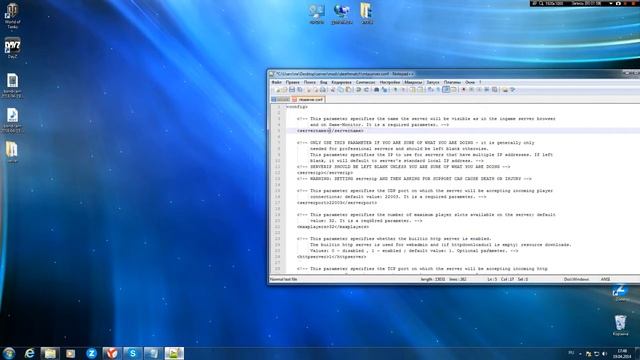The height and width of the screenshot is (360, 640).
Task: Click the Redo toolbar icon
Action: coord(366,89)
